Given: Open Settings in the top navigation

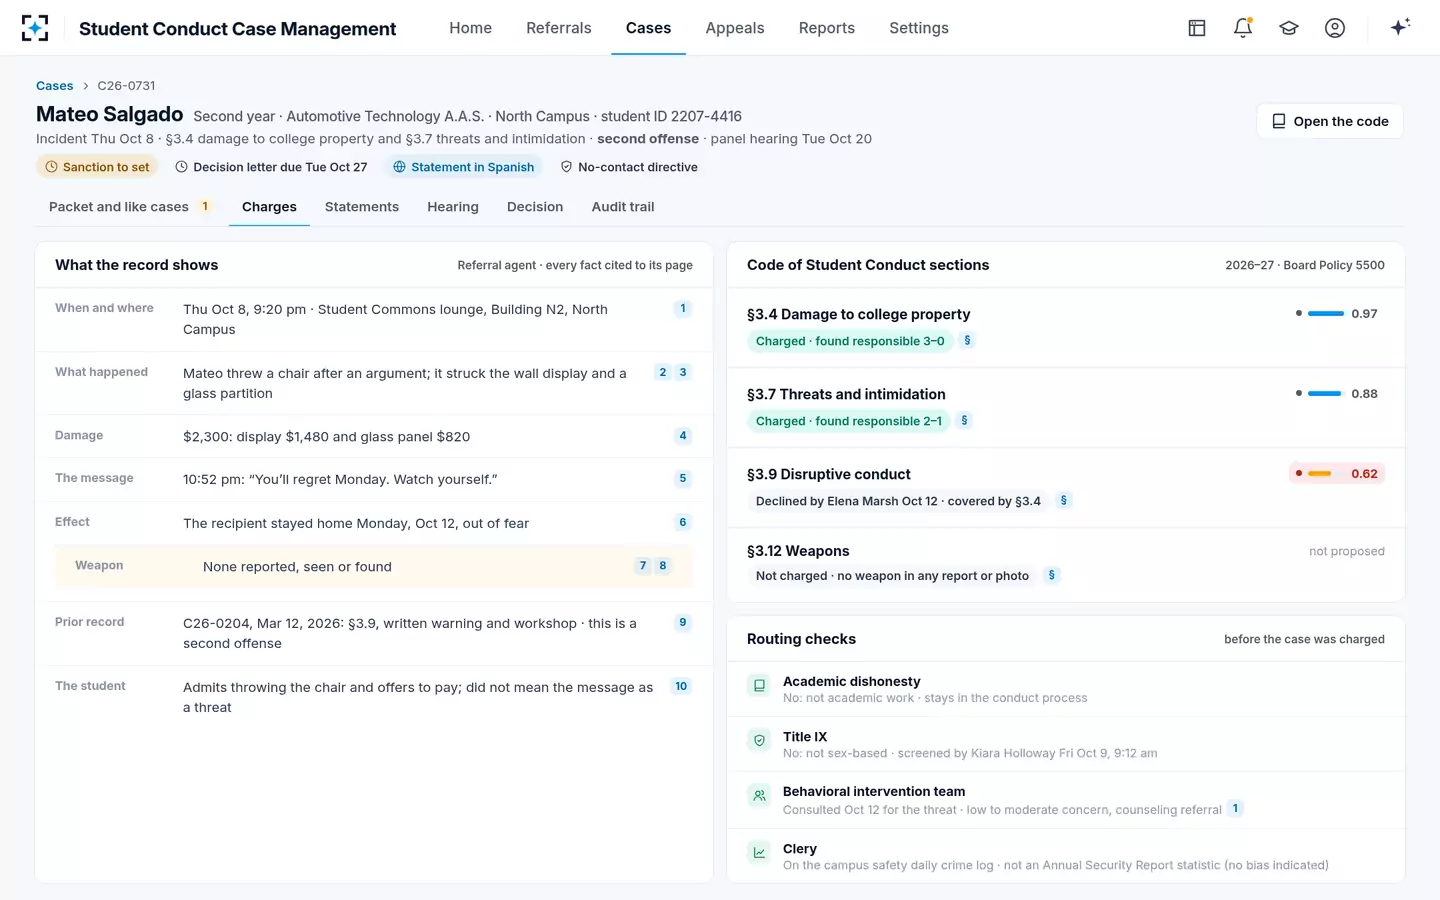Looking at the screenshot, I should click(919, 28).
